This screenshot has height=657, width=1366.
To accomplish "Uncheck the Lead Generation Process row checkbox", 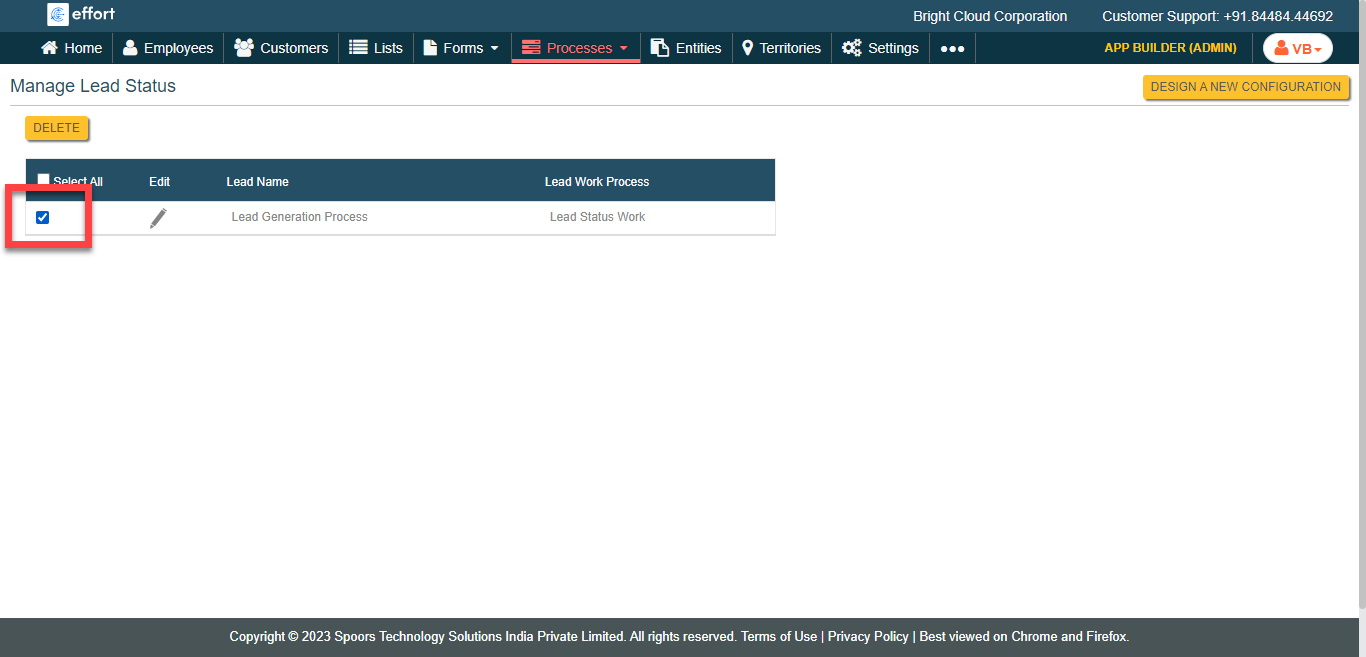I will (43, 217).
